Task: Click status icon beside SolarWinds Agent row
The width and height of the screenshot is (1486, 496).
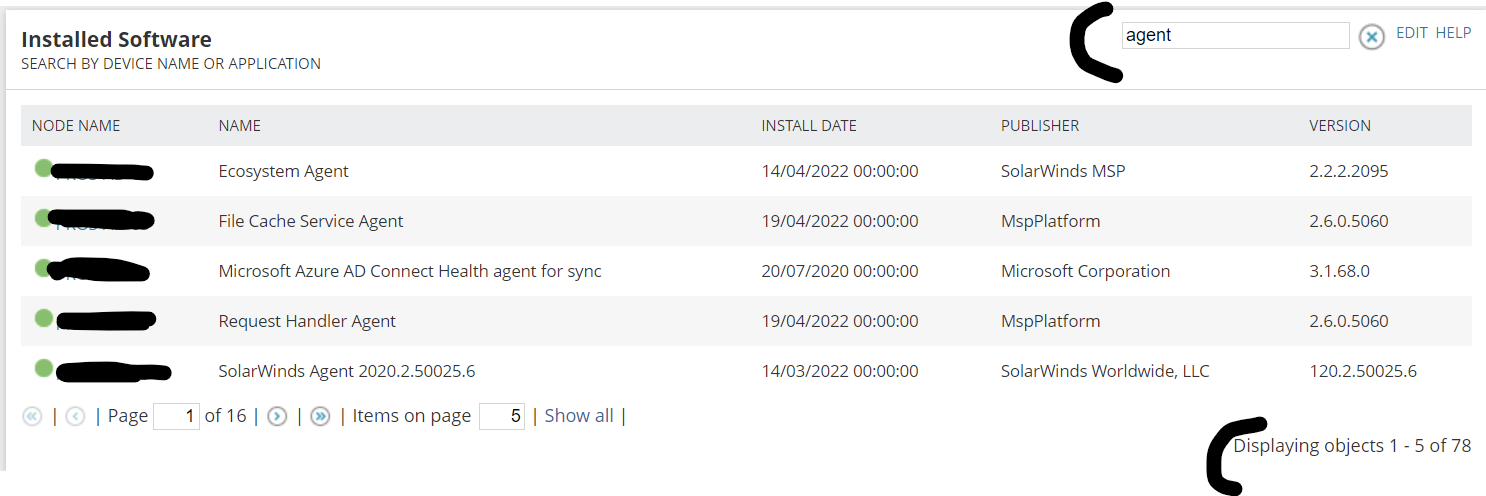Action: coord(43,368)
